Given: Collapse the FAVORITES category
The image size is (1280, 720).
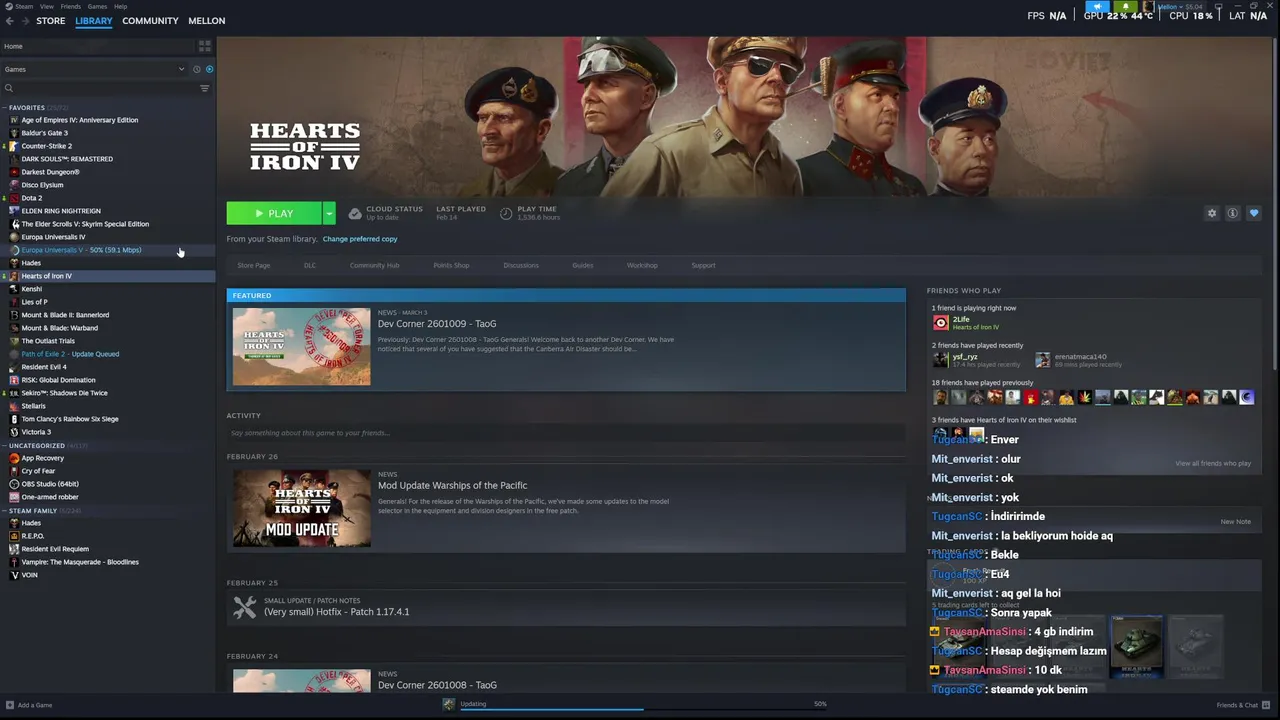Looking at the screenshot, I should click(5, 107).
